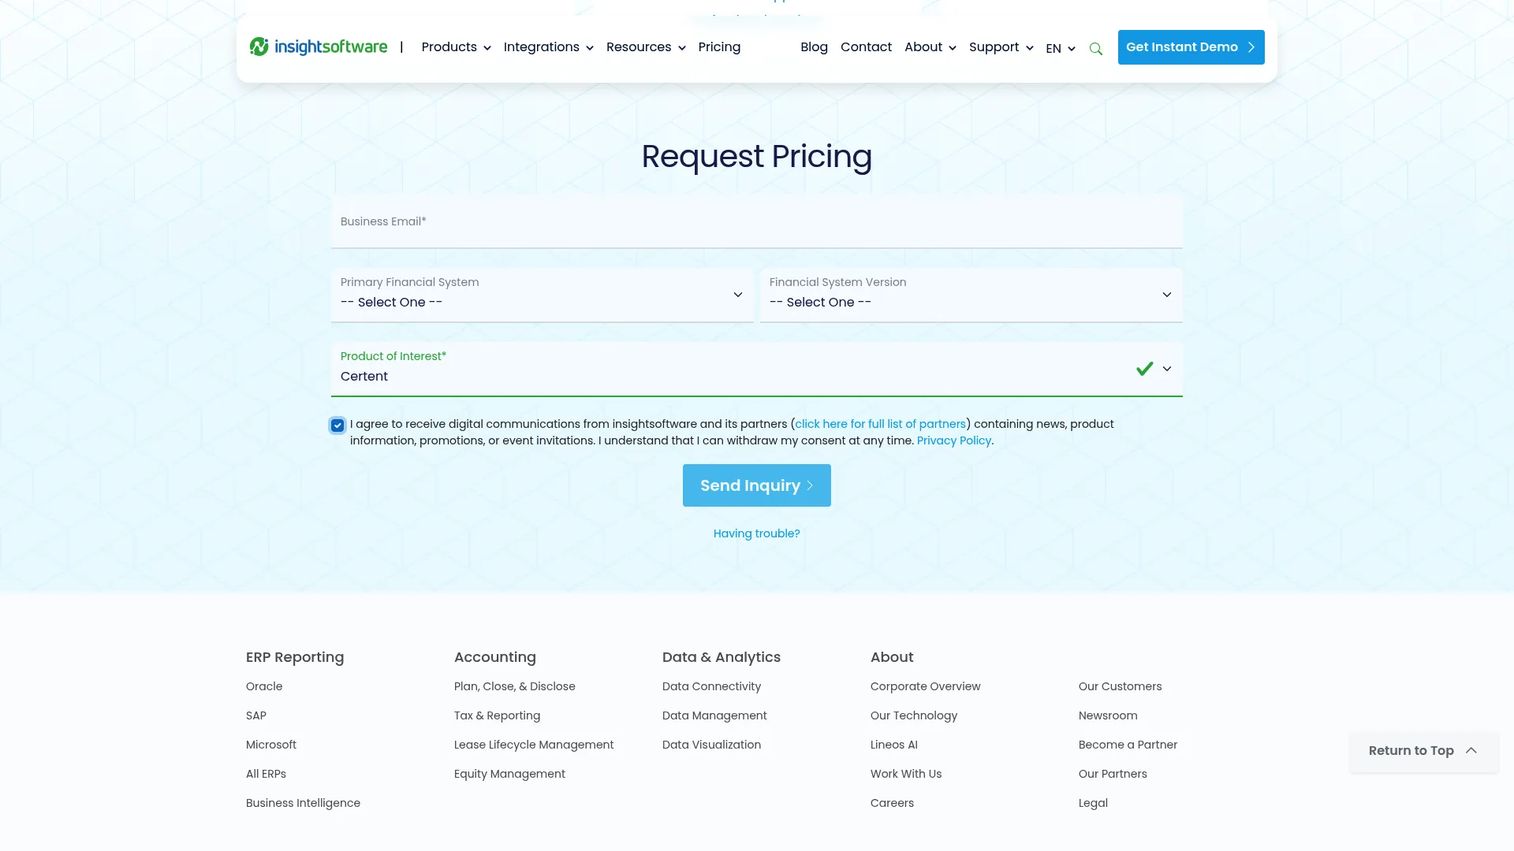Open the Legal footer link
The image size is (1514, 851).
1093,802
